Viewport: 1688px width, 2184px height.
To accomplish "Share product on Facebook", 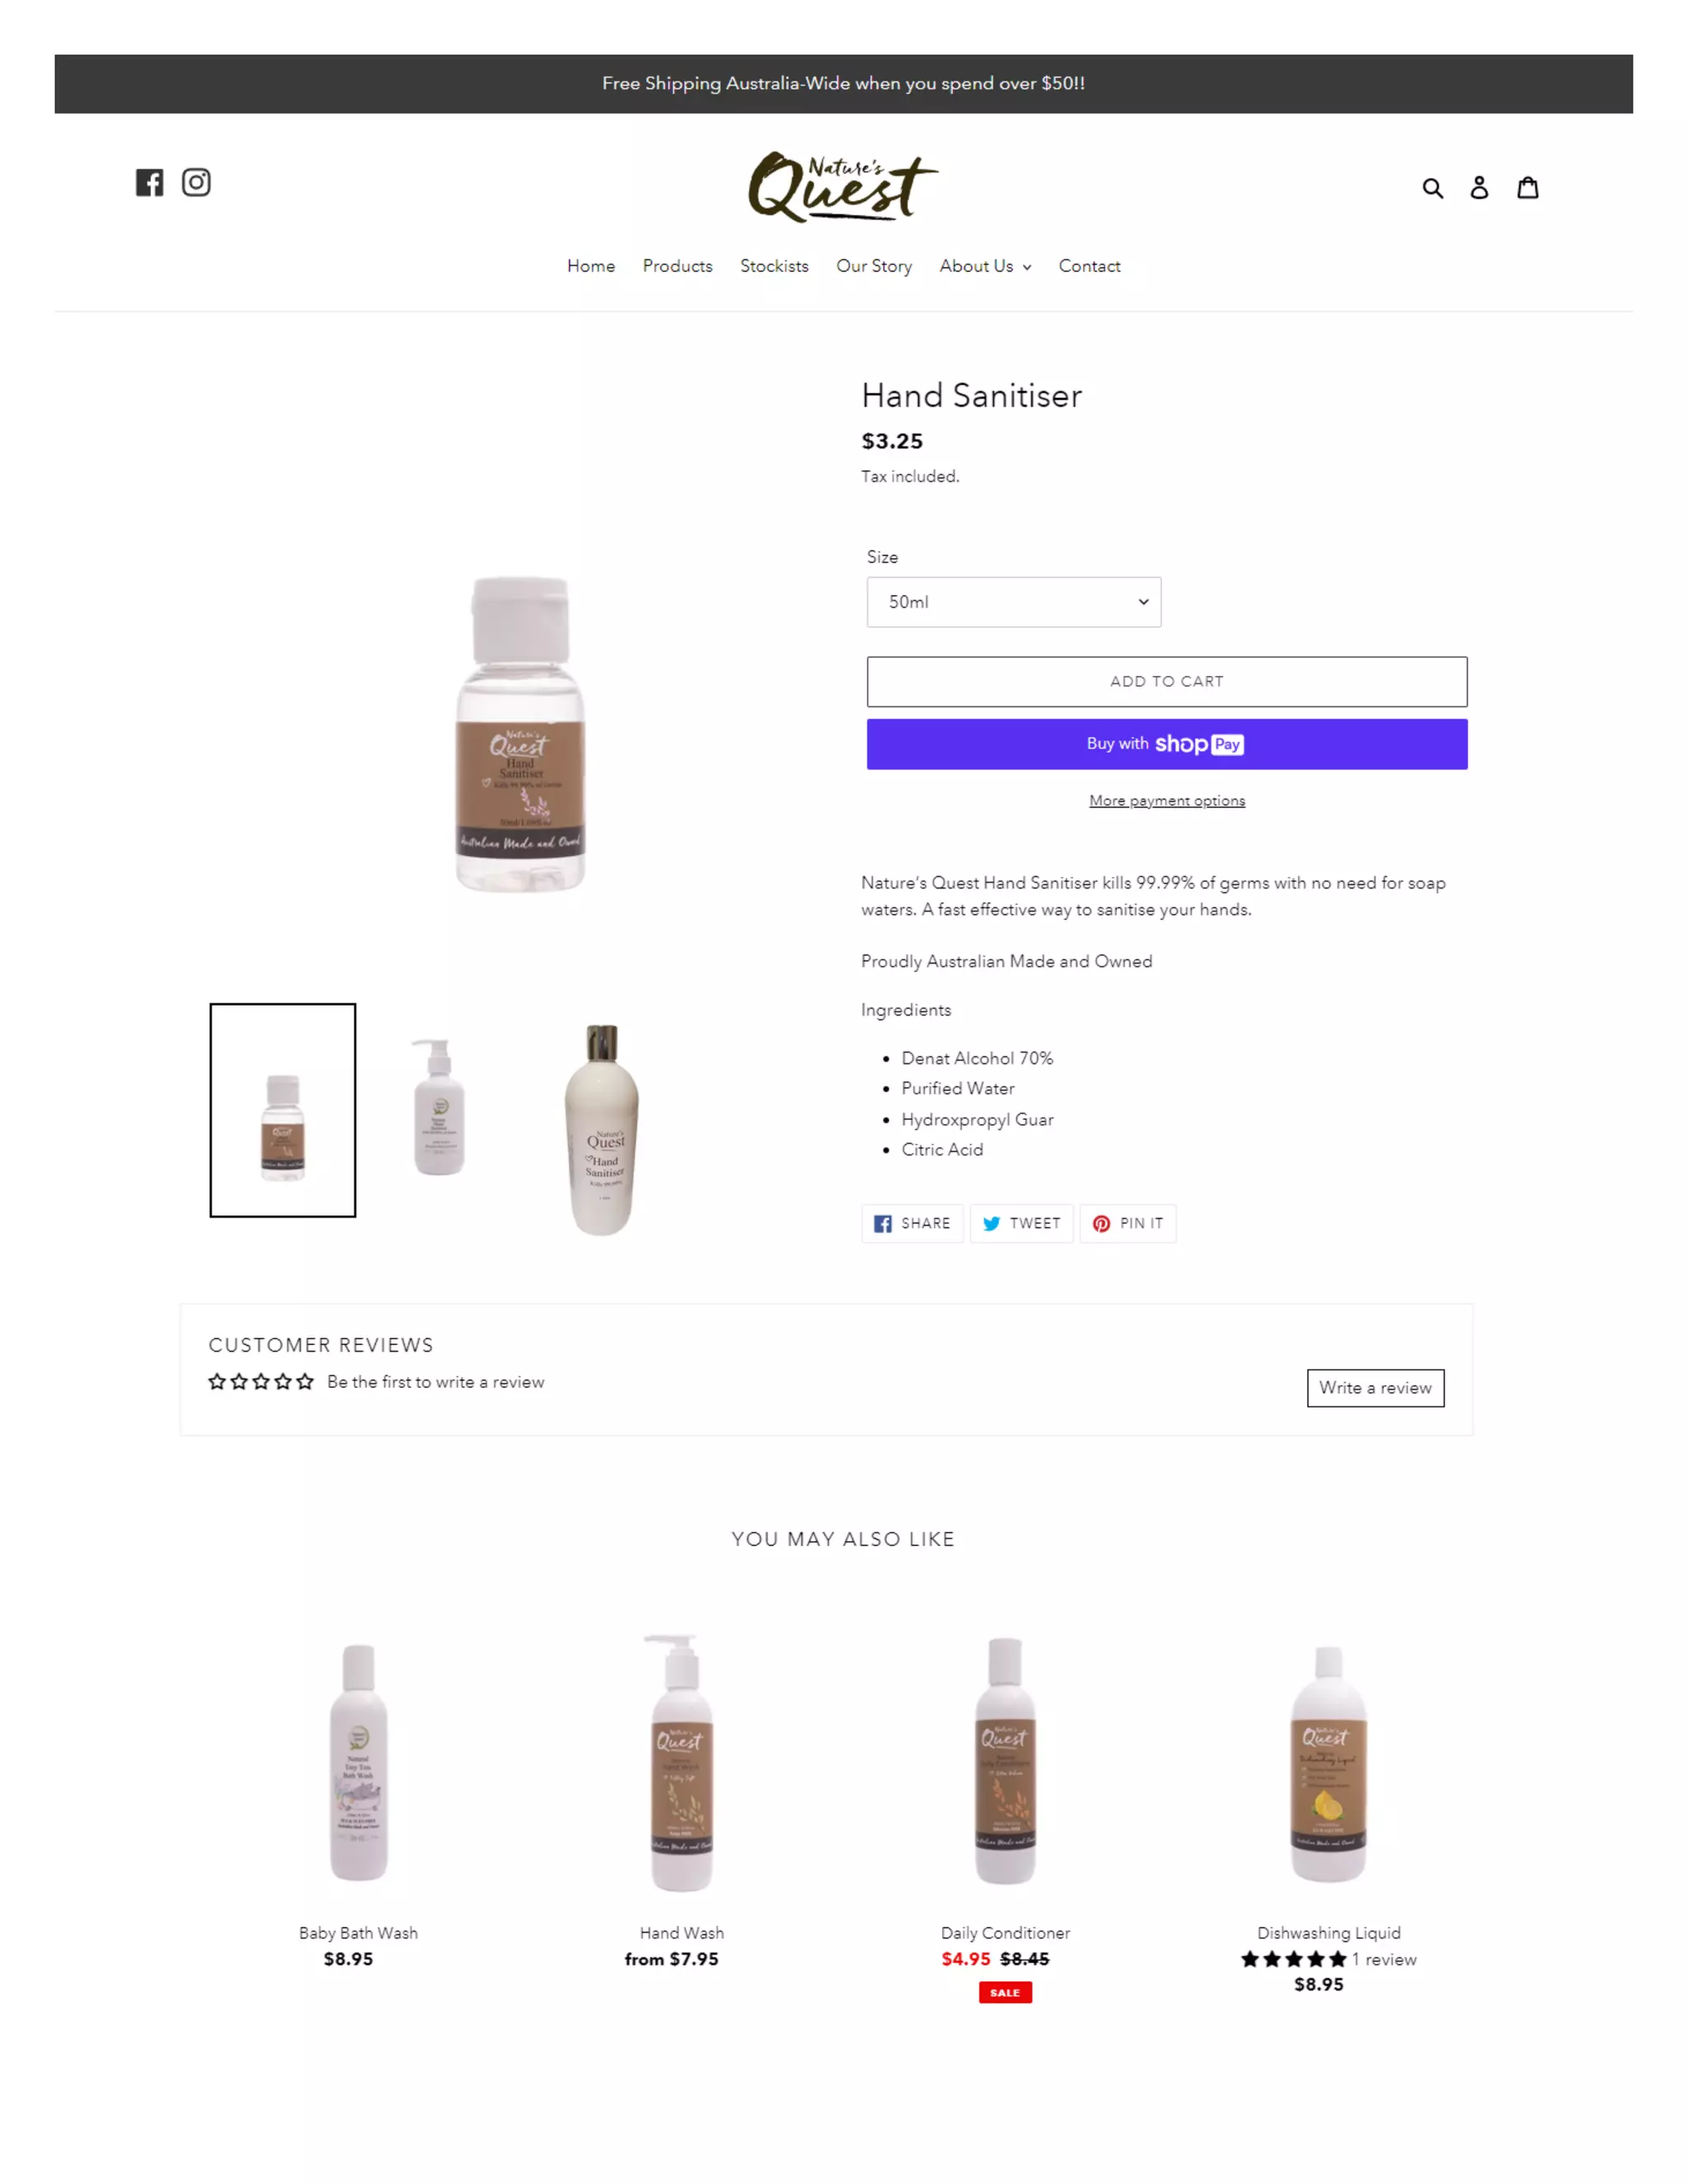I will (912, 1223).
